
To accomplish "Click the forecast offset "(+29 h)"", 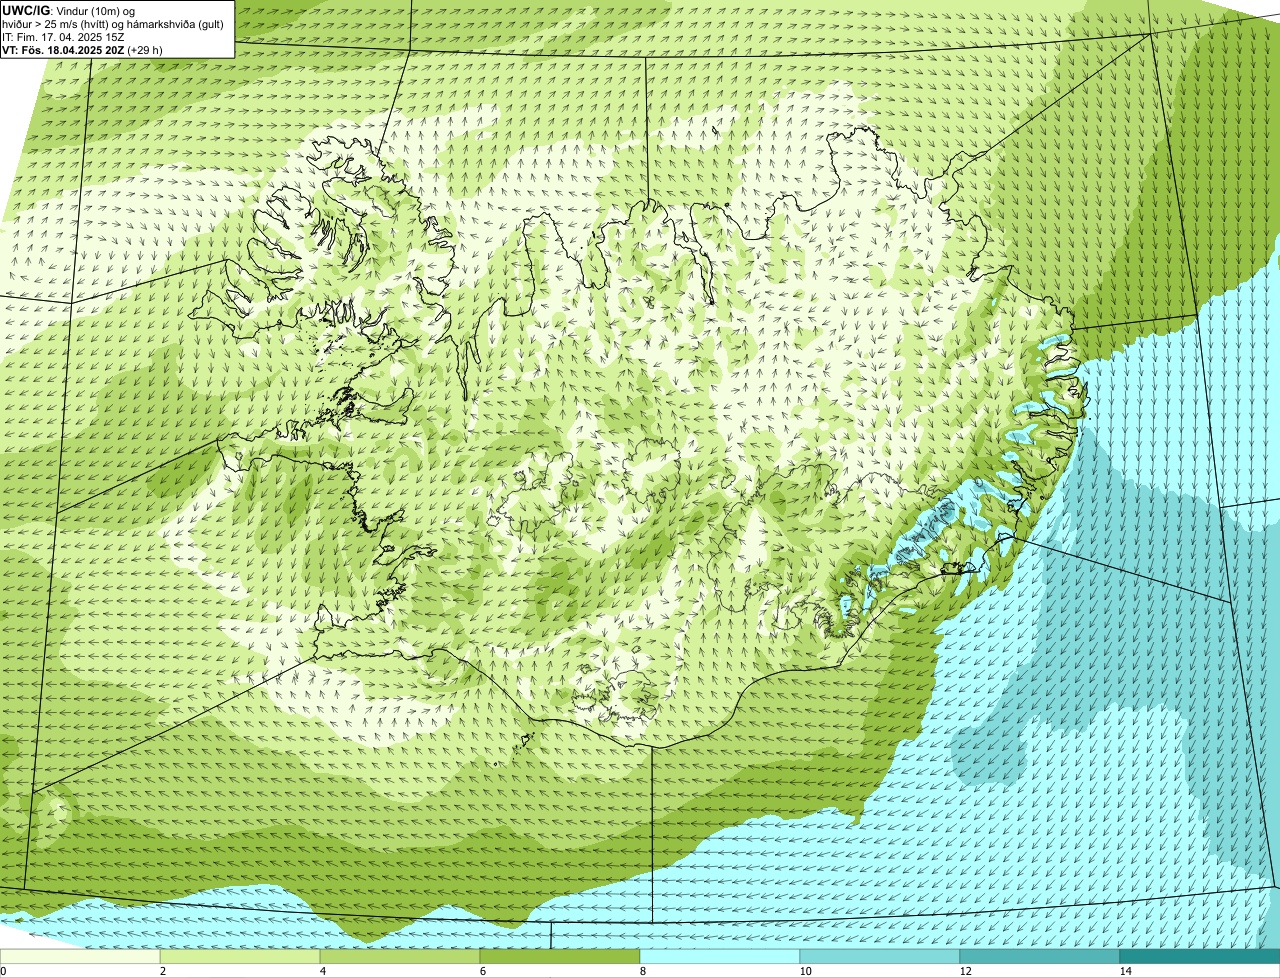I will tap(145, 50).
